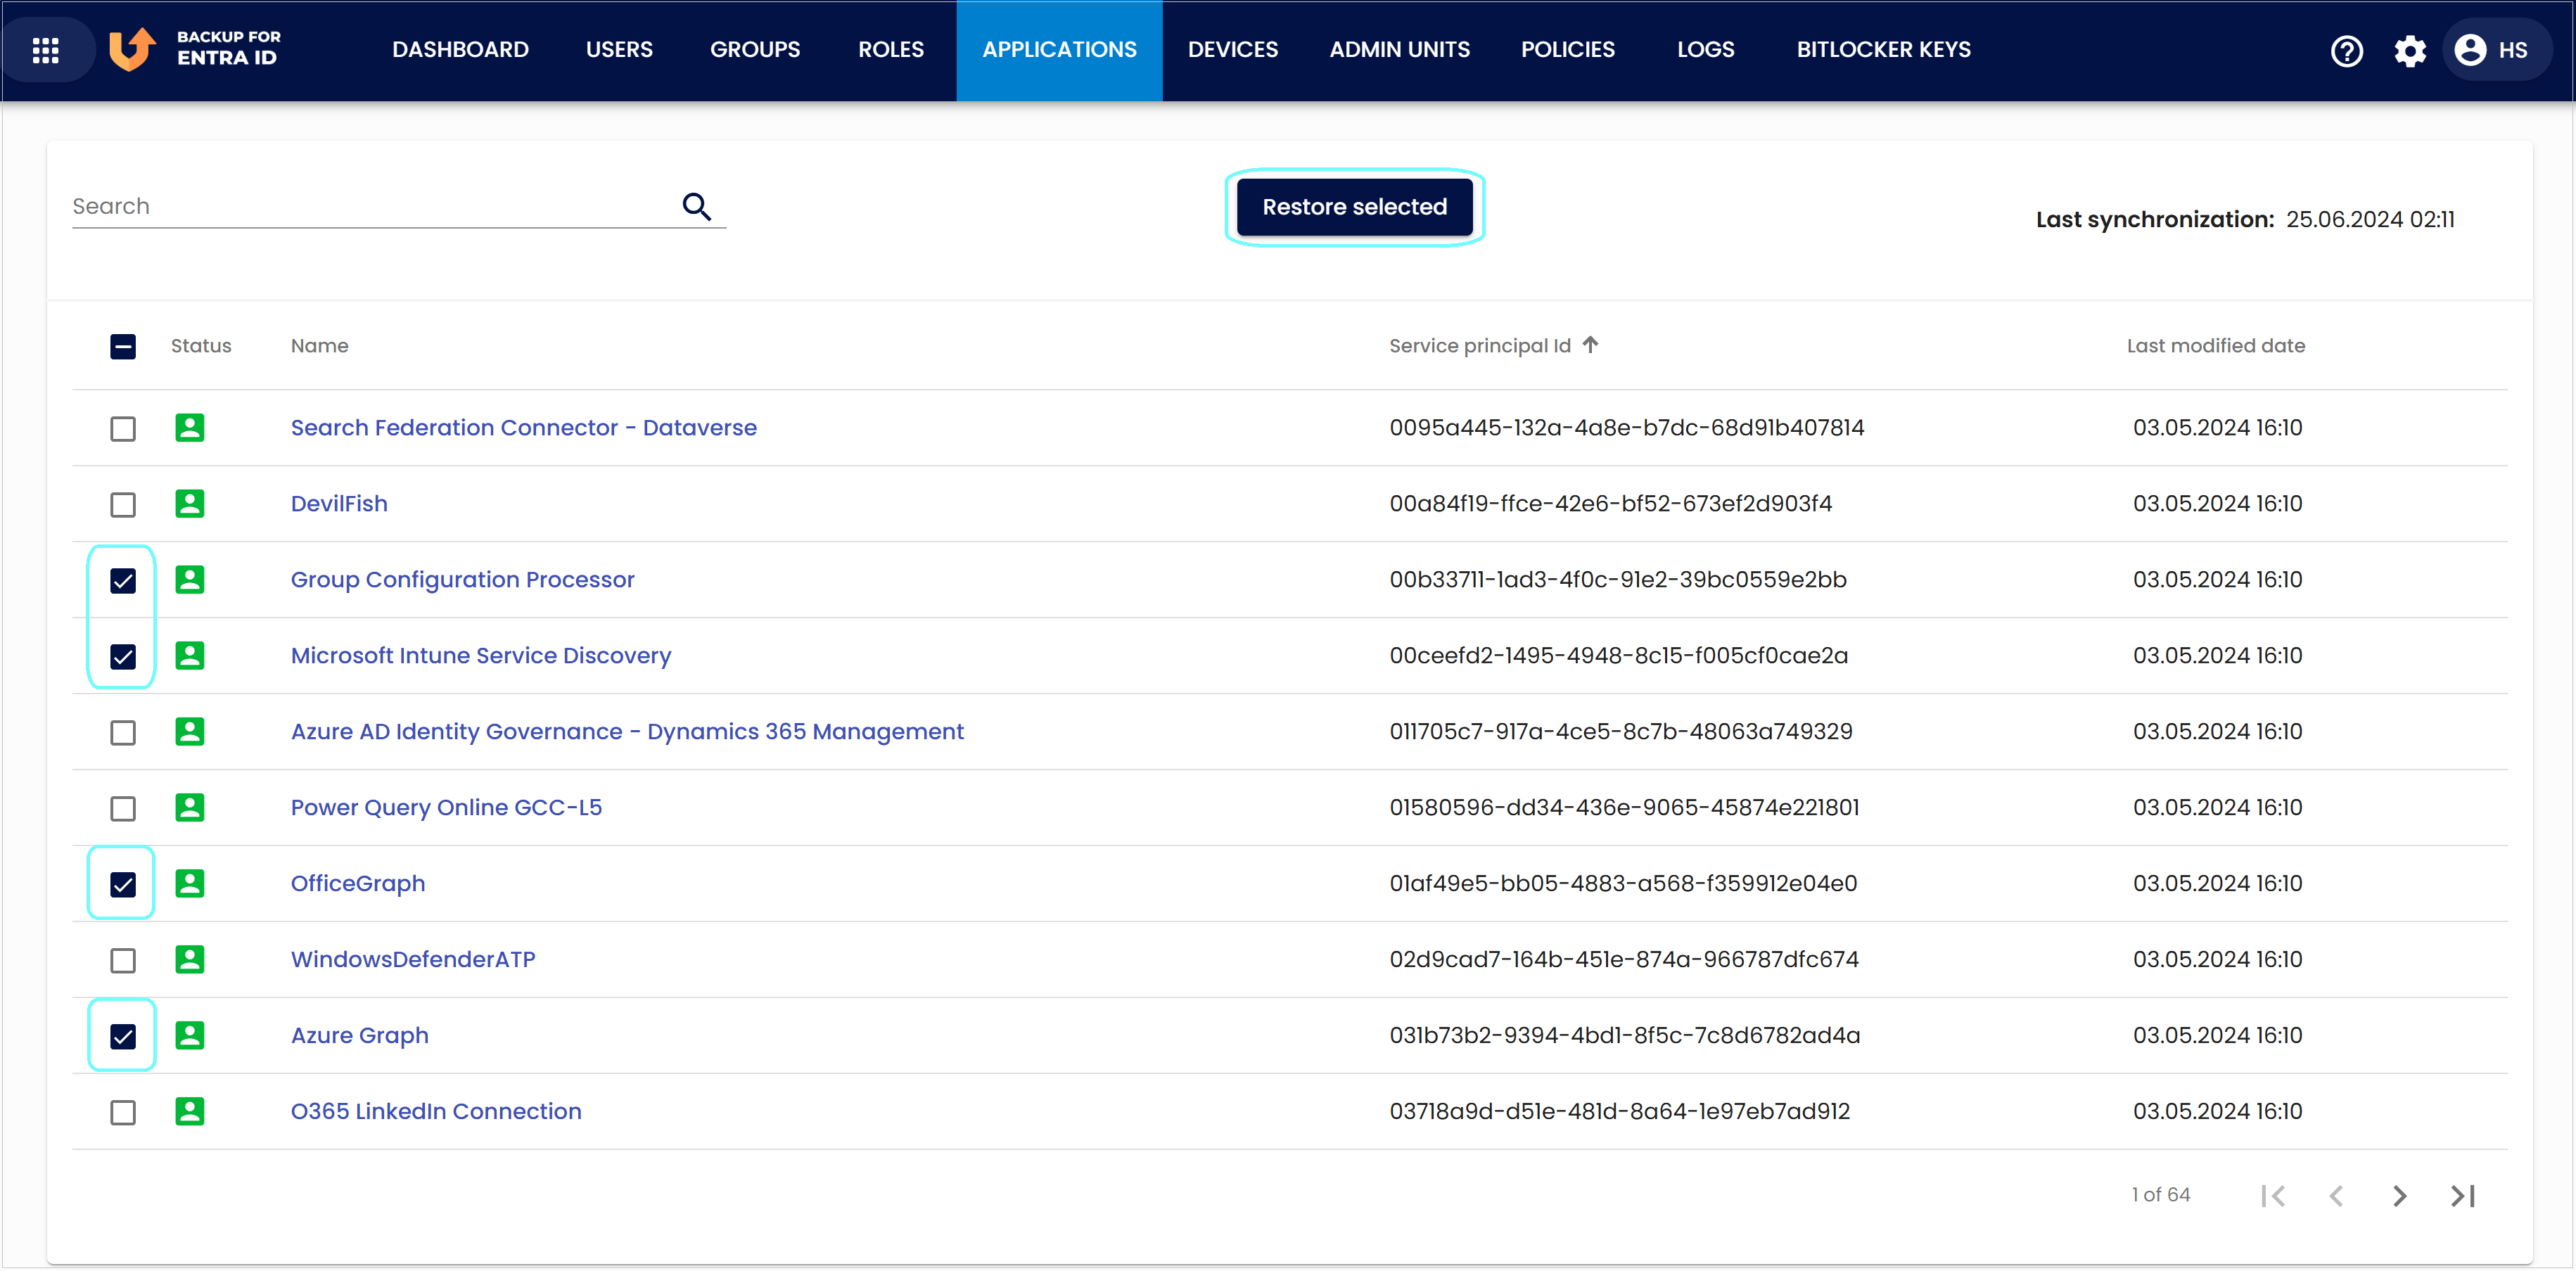The height and width of the screenshot is (1271, 2576).
Task: Sort by the Status column header
Action: 201,346
